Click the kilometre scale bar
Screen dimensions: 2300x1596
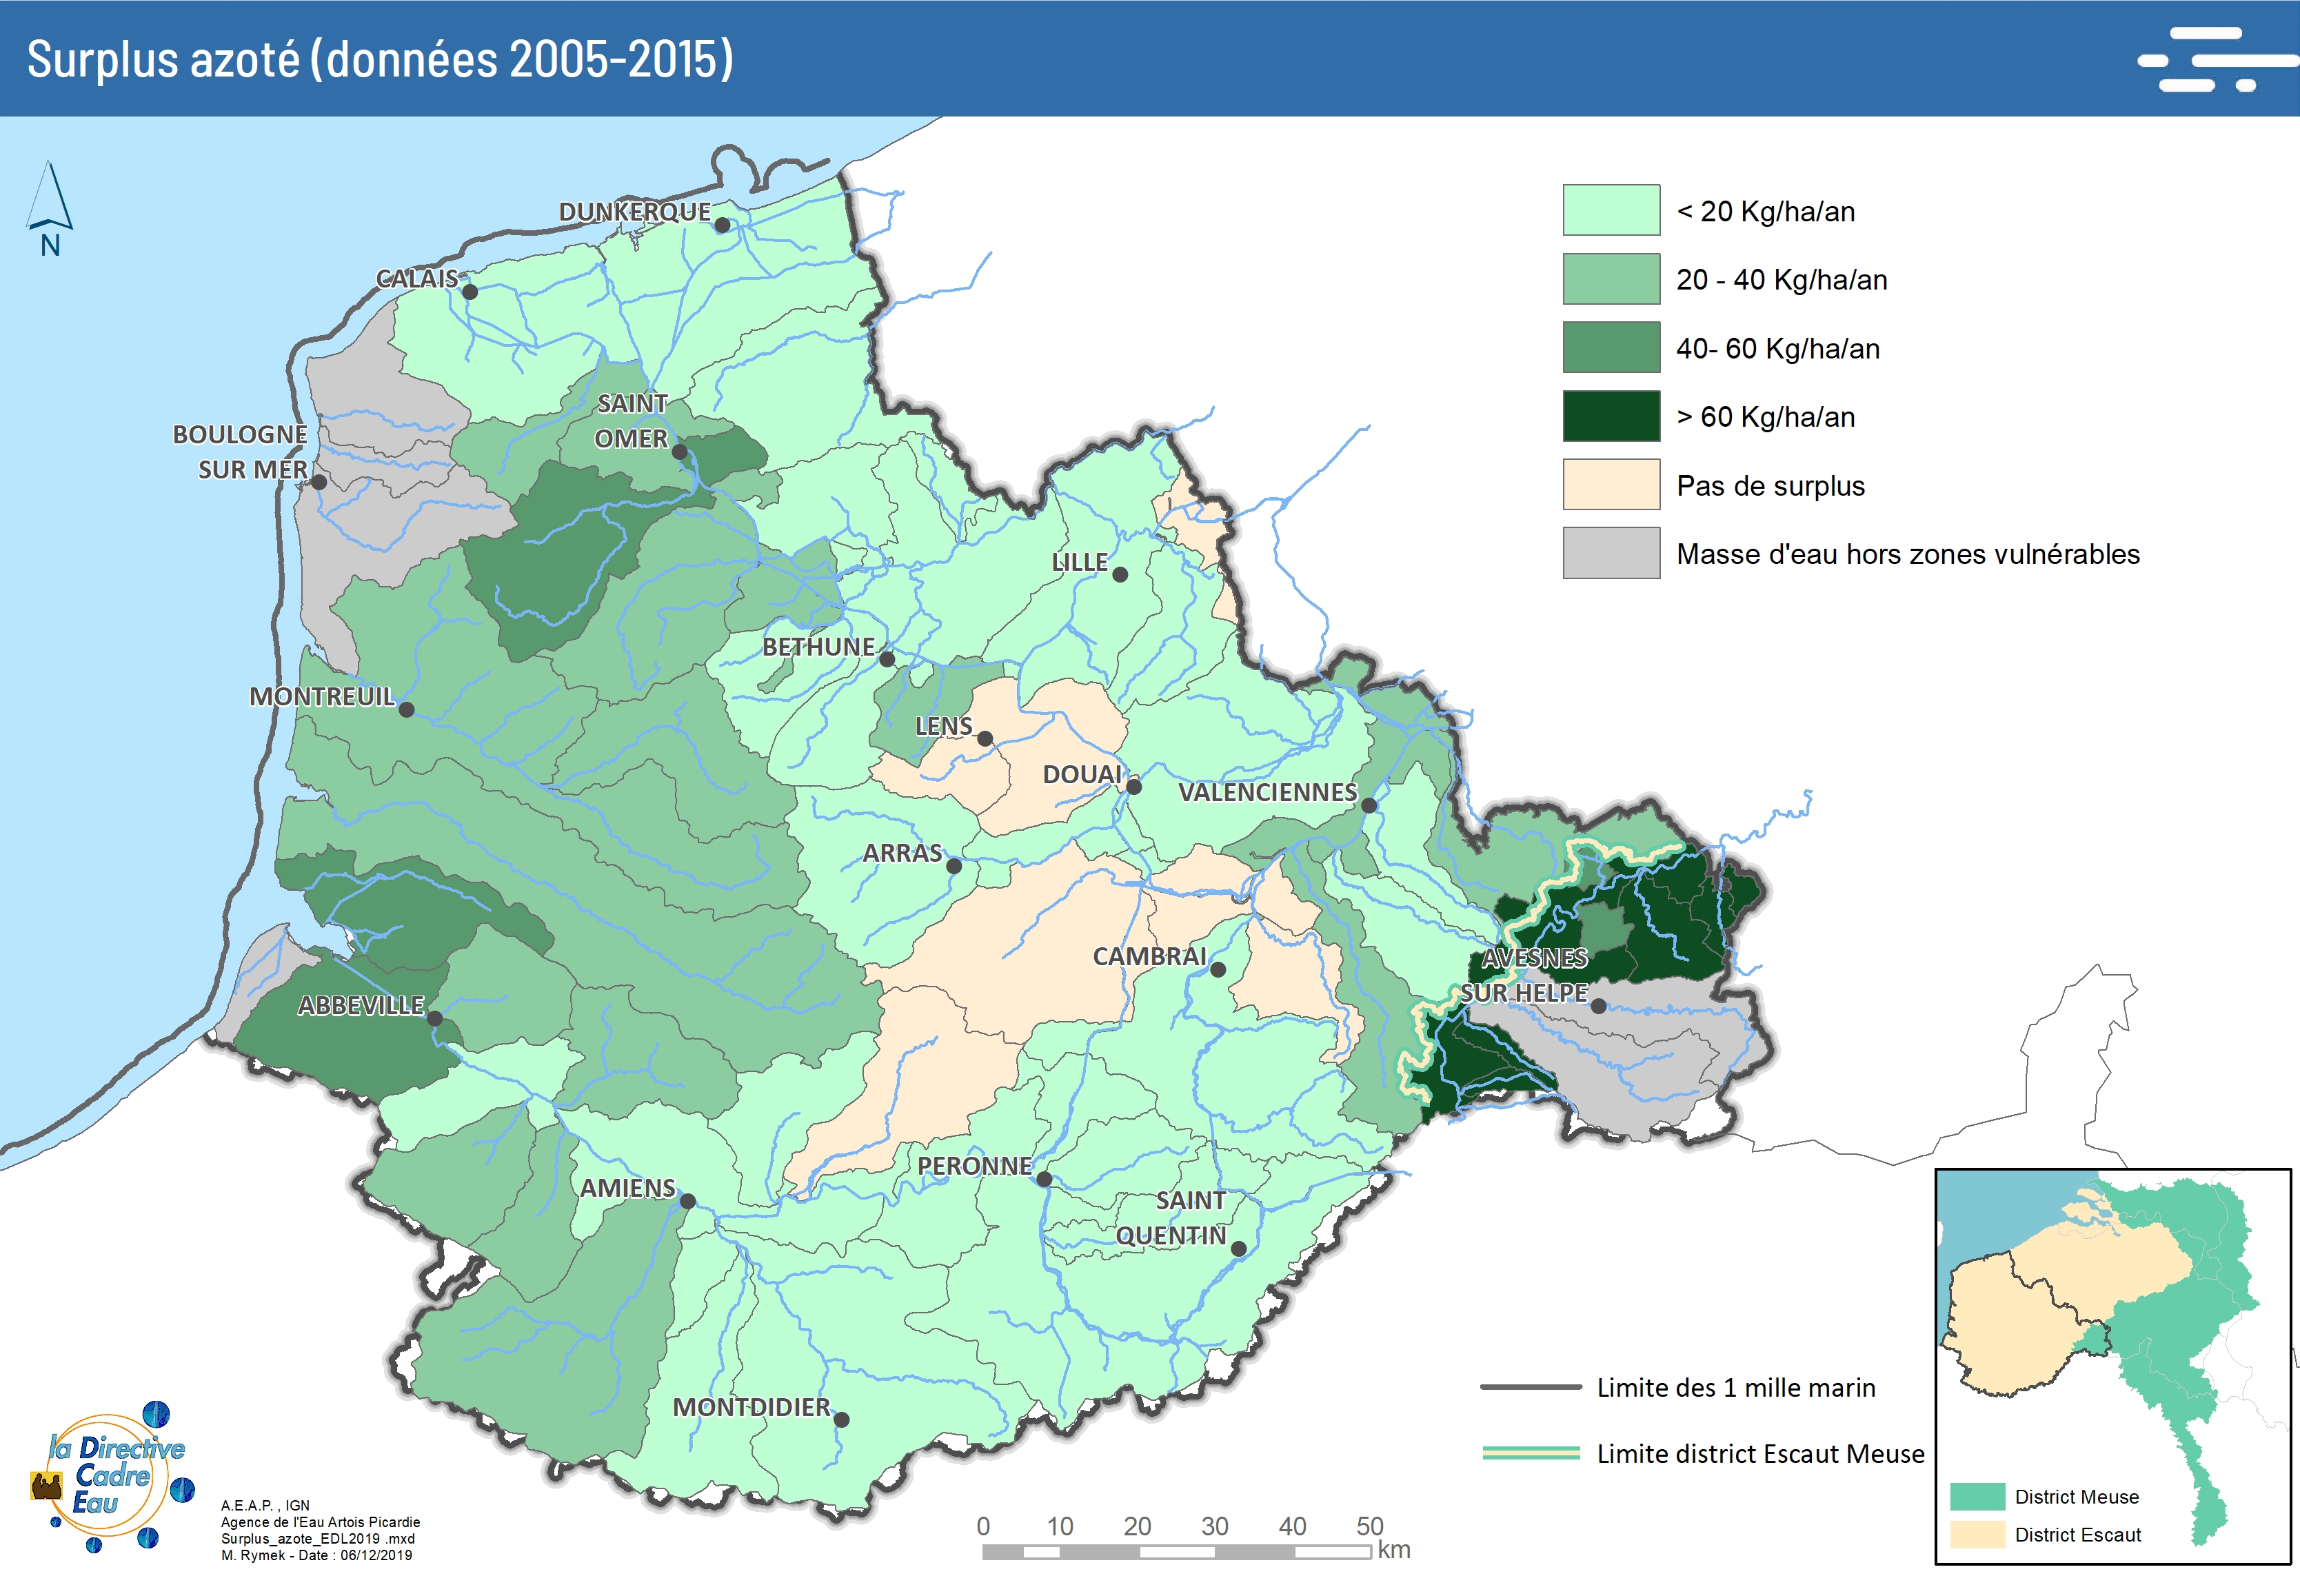pos(1176,1551)
